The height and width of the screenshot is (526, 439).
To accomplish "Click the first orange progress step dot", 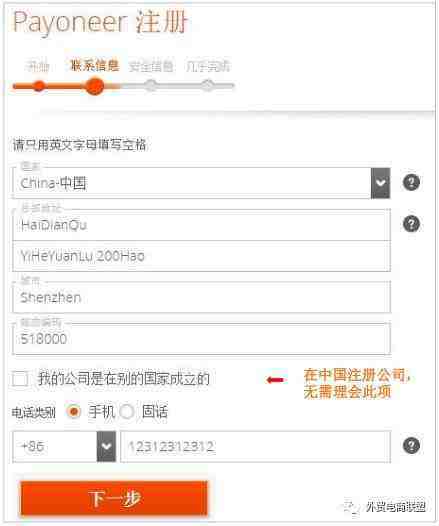I will pyautogui.click(x=39, y=86).
